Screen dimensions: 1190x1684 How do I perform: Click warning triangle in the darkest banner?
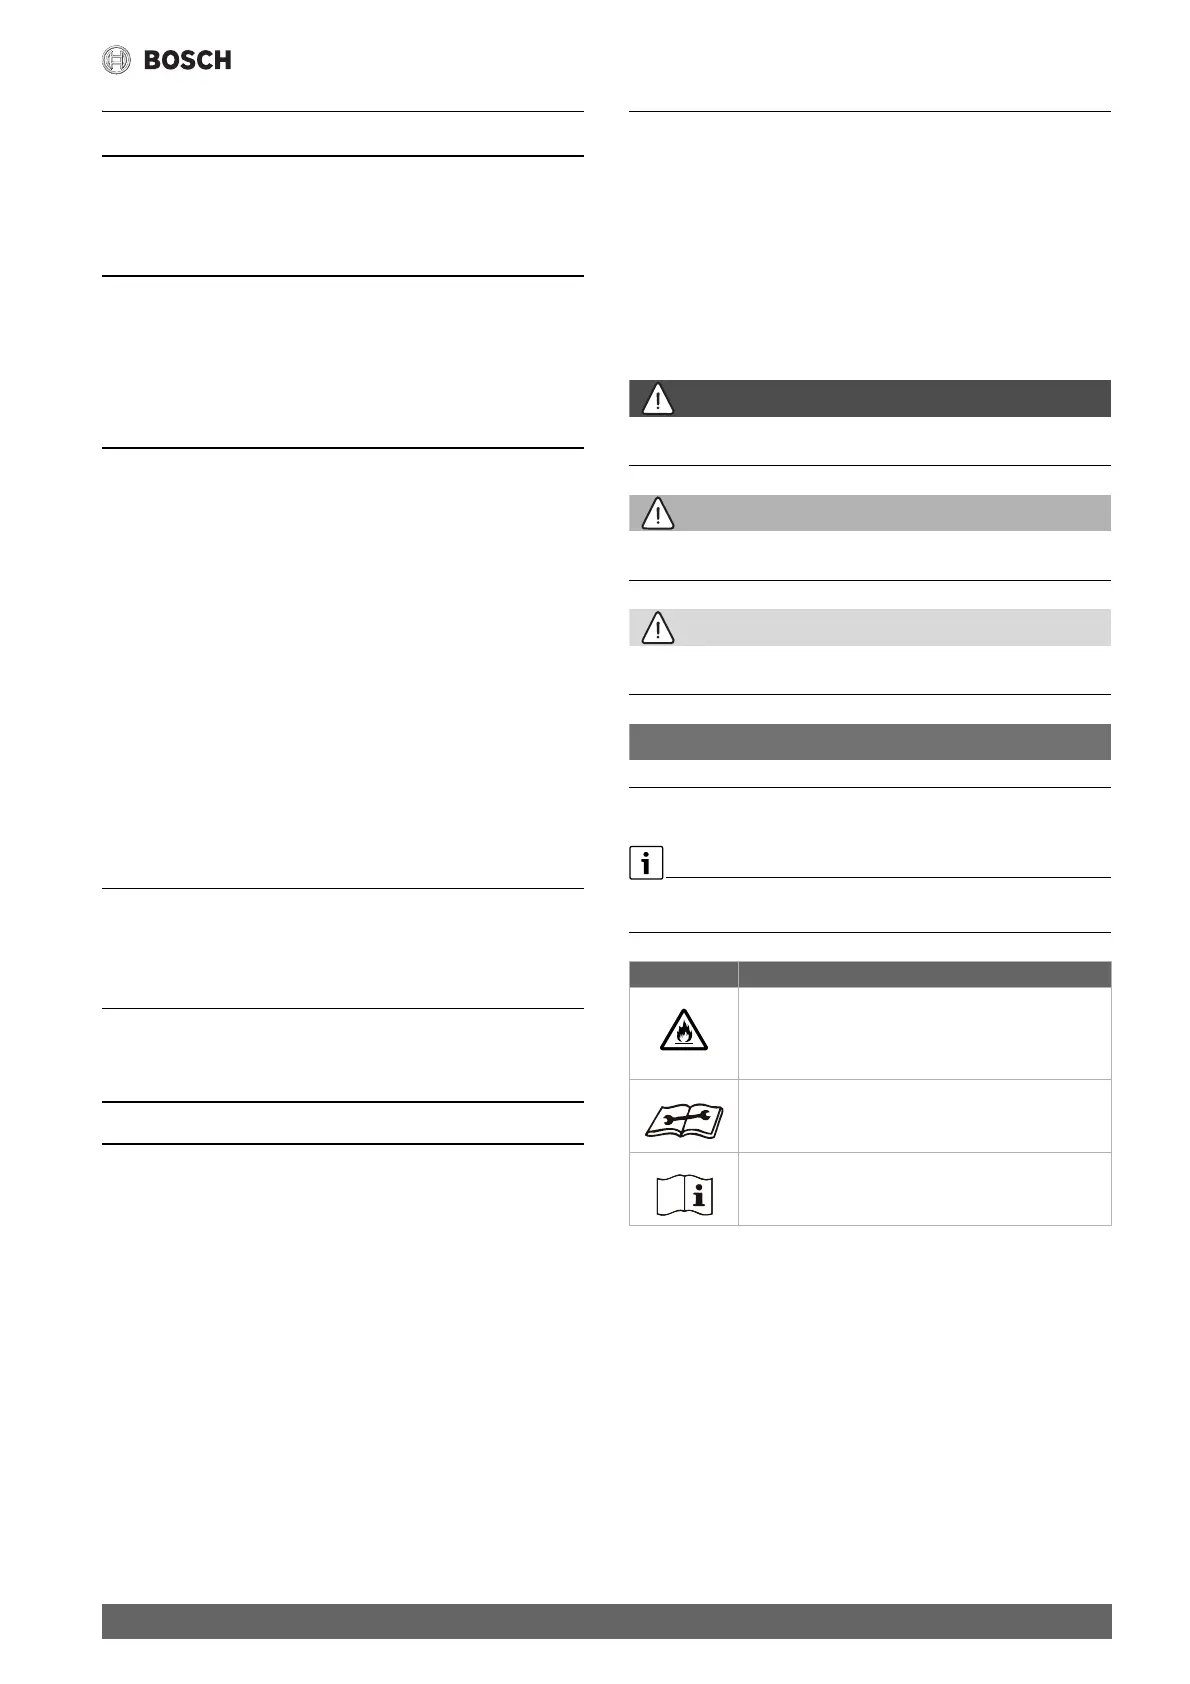[657, 399]
